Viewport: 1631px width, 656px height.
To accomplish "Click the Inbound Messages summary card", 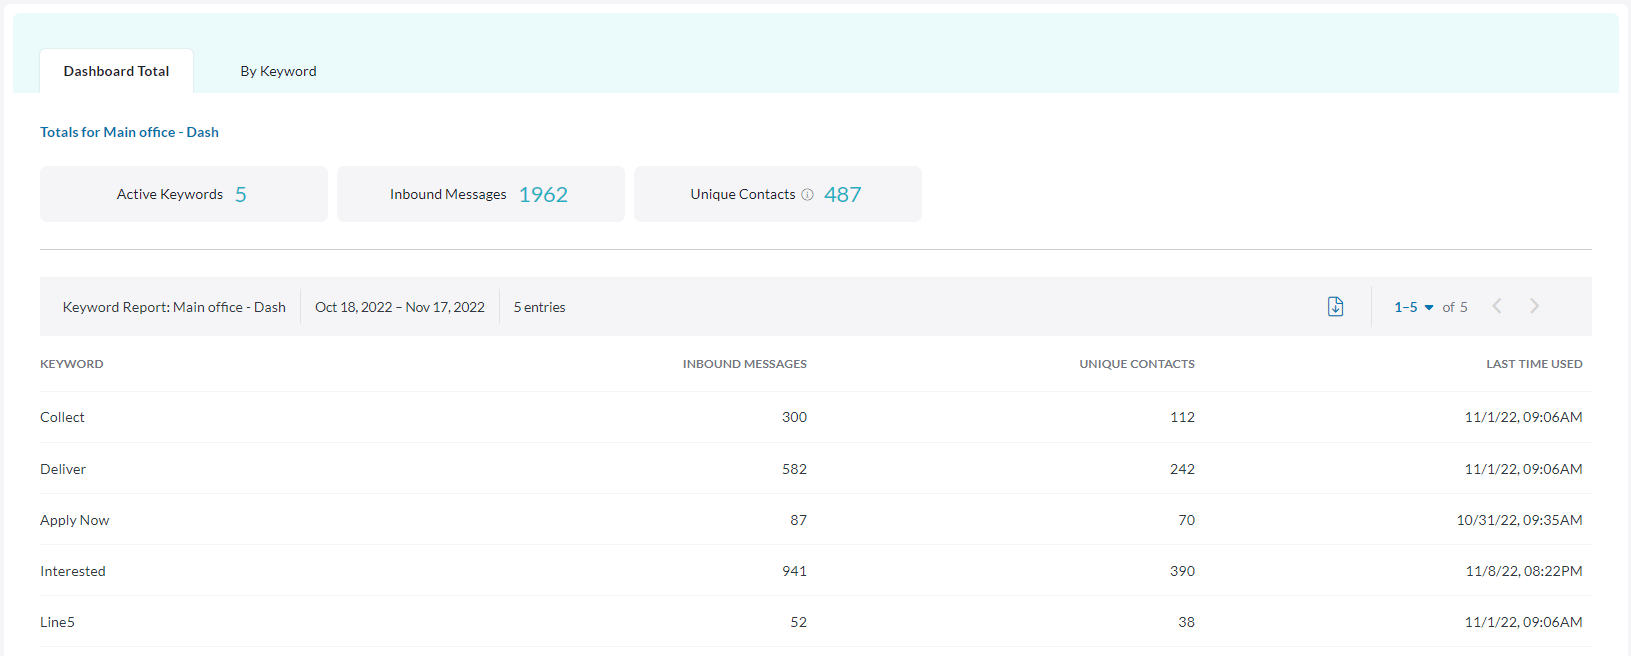I will [480, 194].
